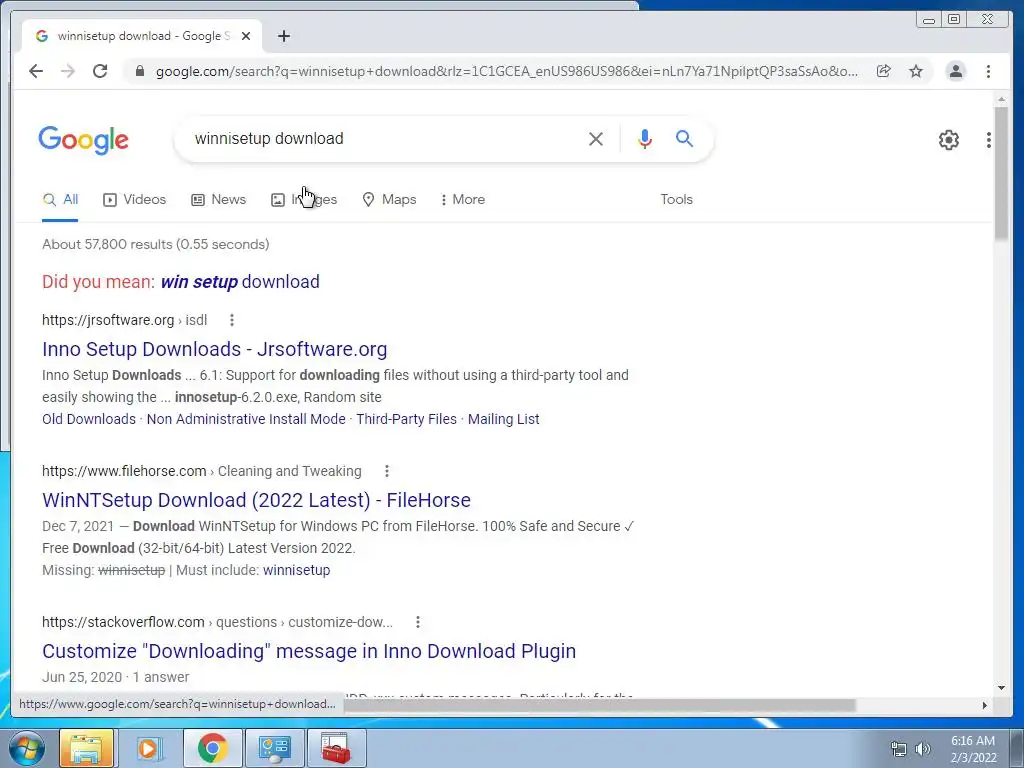The width and height of the screenshot is (1024, 768).
Task: Click the browser address bar URL
Action: coord(507,71)
